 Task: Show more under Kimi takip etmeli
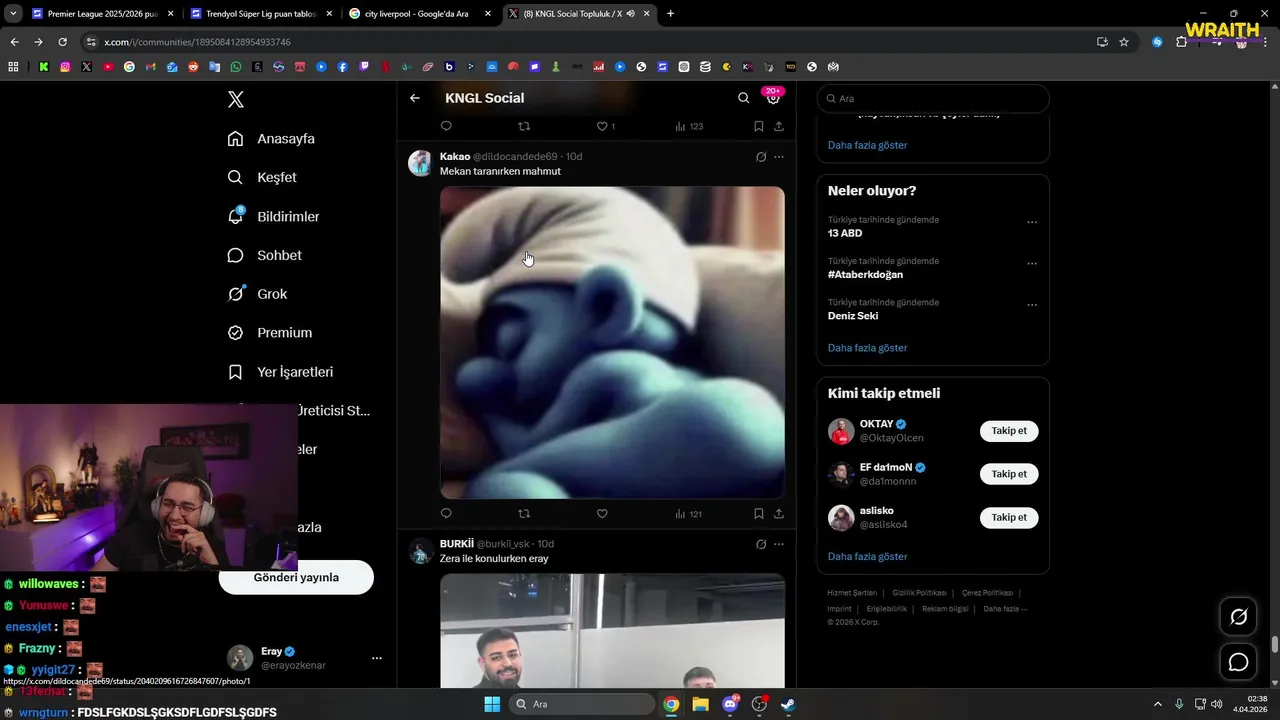[867, 556]
